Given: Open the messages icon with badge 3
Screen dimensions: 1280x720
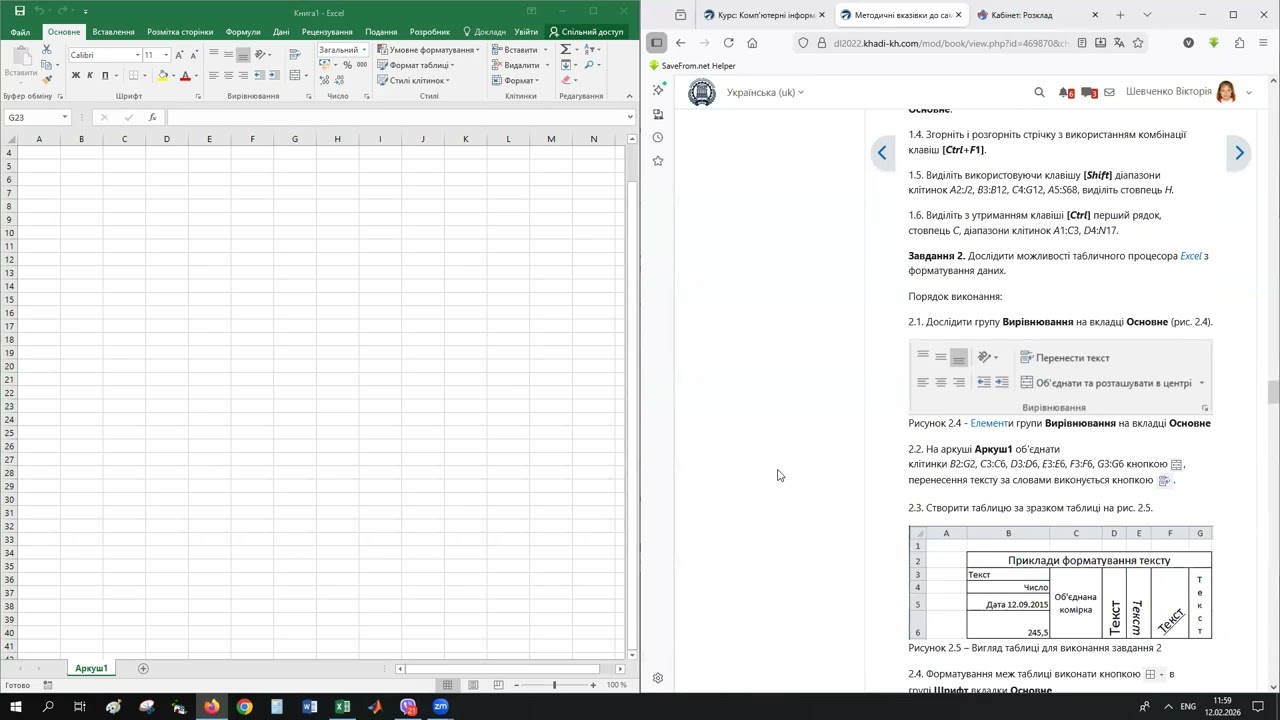Looking at the screenshot, I should [1090, 92].
